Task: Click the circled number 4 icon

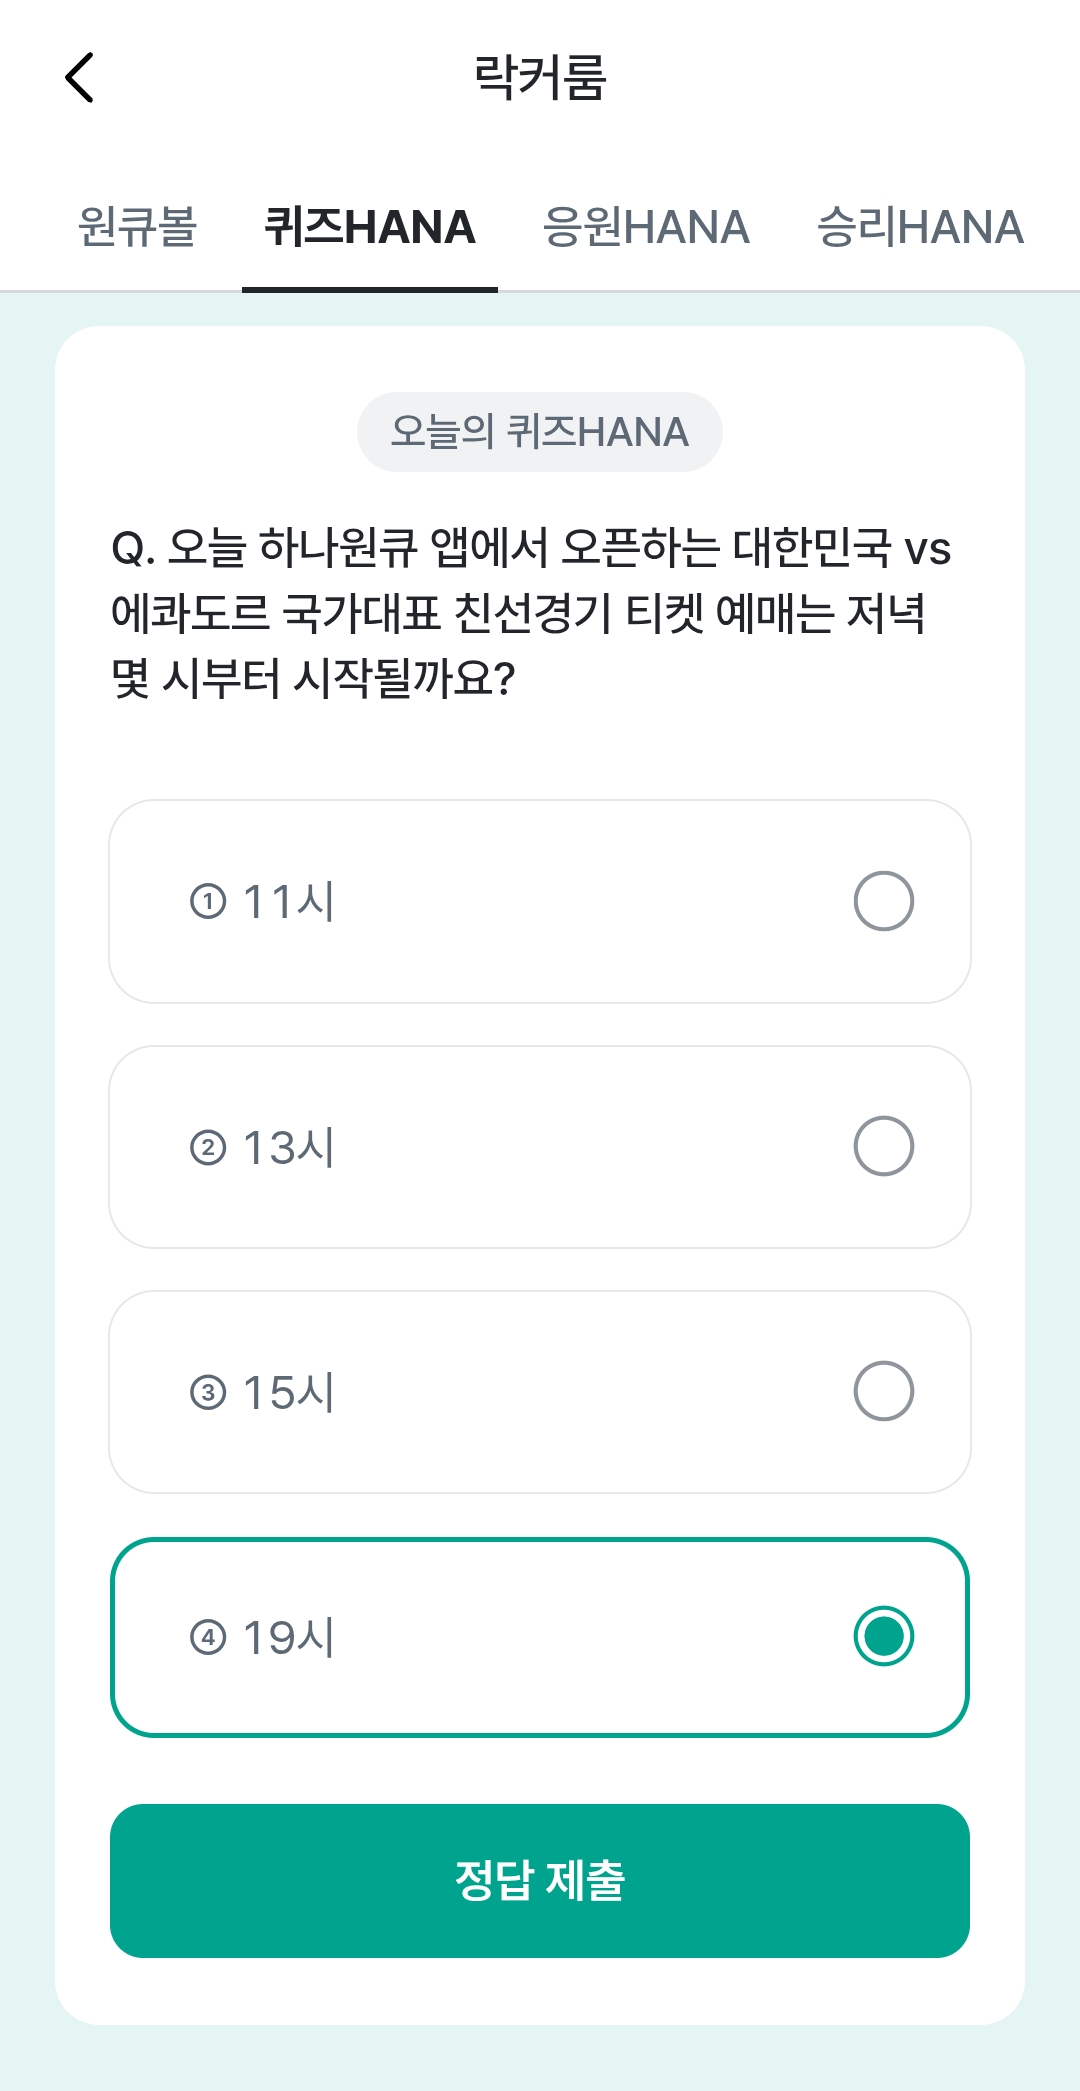Action: (208, 1637)
